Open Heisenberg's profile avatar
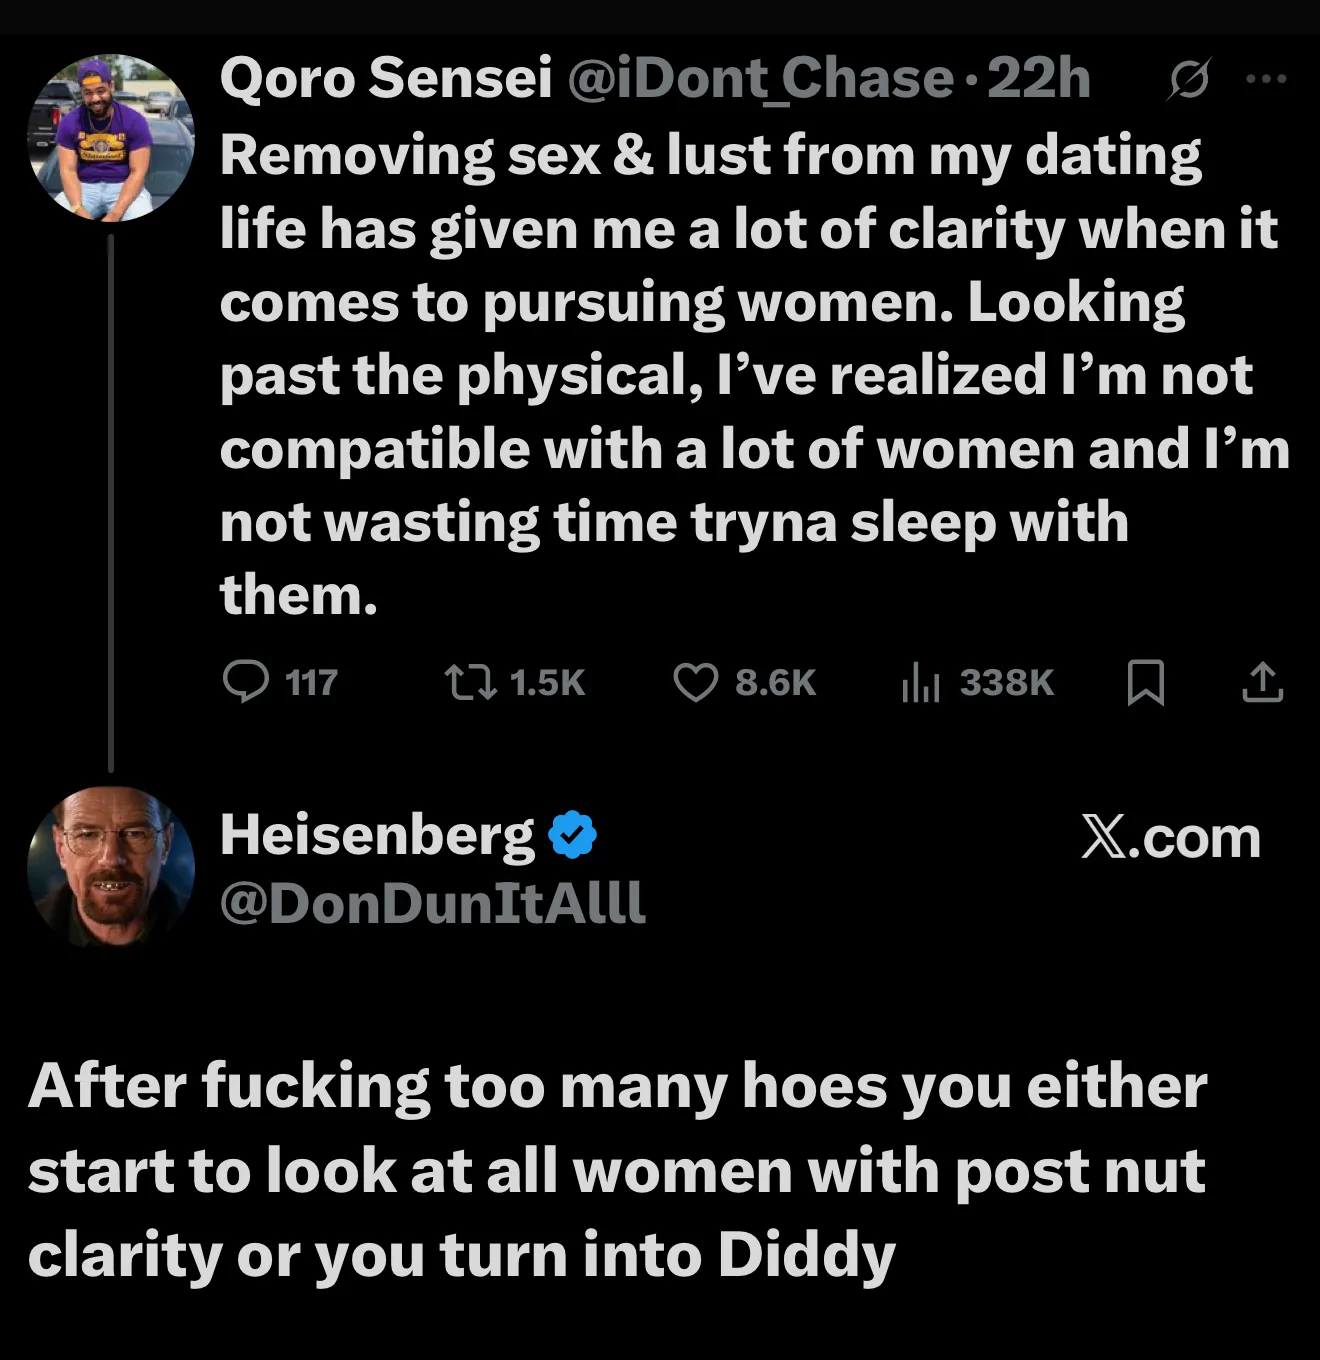The height and width of the screenshot is (1360, 1320). pos(111,867)
